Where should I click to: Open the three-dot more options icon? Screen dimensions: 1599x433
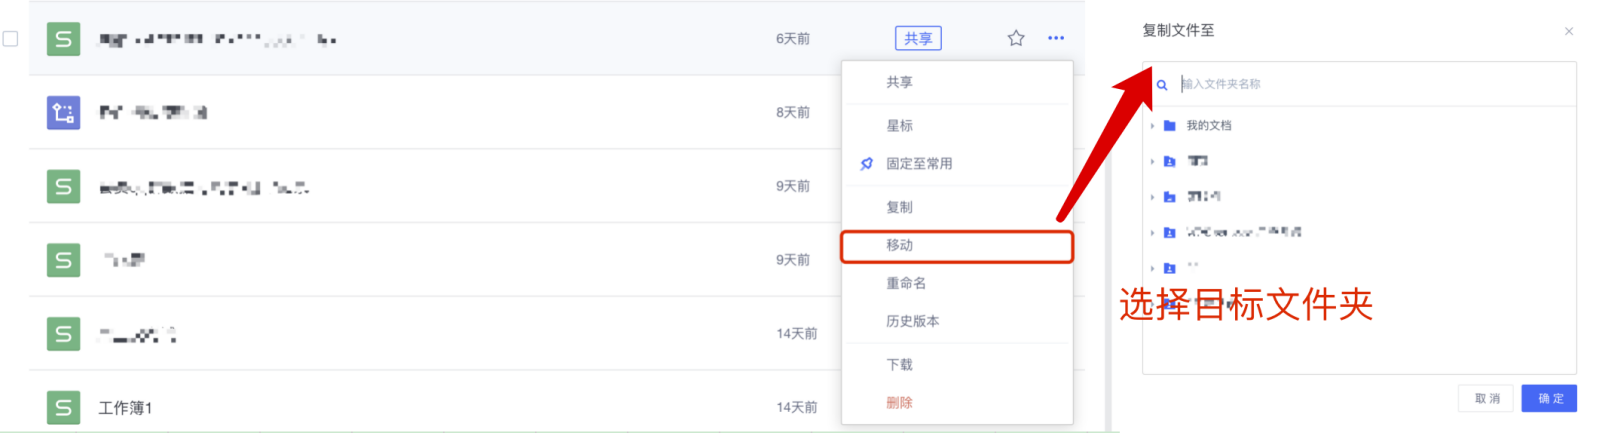click(1056, 38)
